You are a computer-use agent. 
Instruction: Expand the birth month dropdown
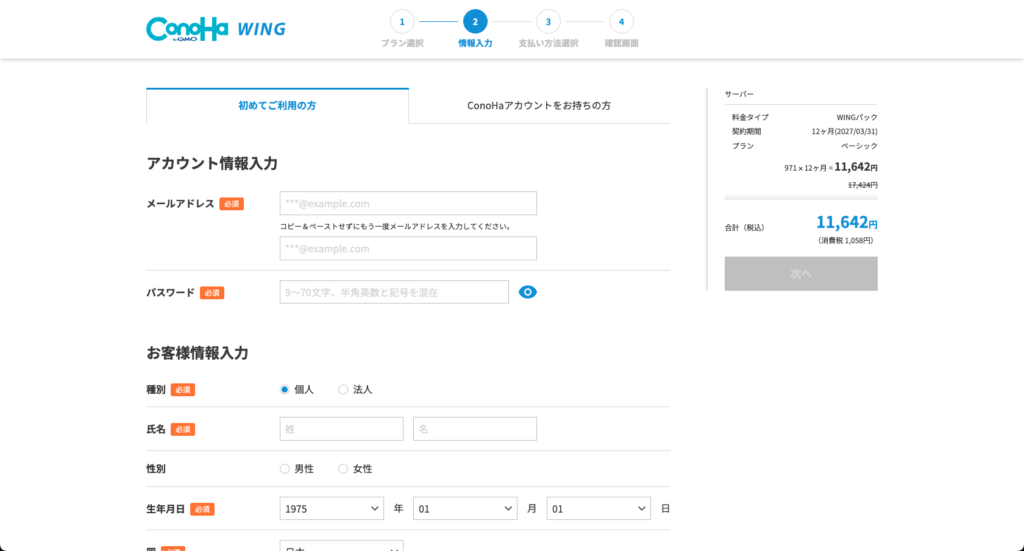pyautogui.click(x=465, y=509)
